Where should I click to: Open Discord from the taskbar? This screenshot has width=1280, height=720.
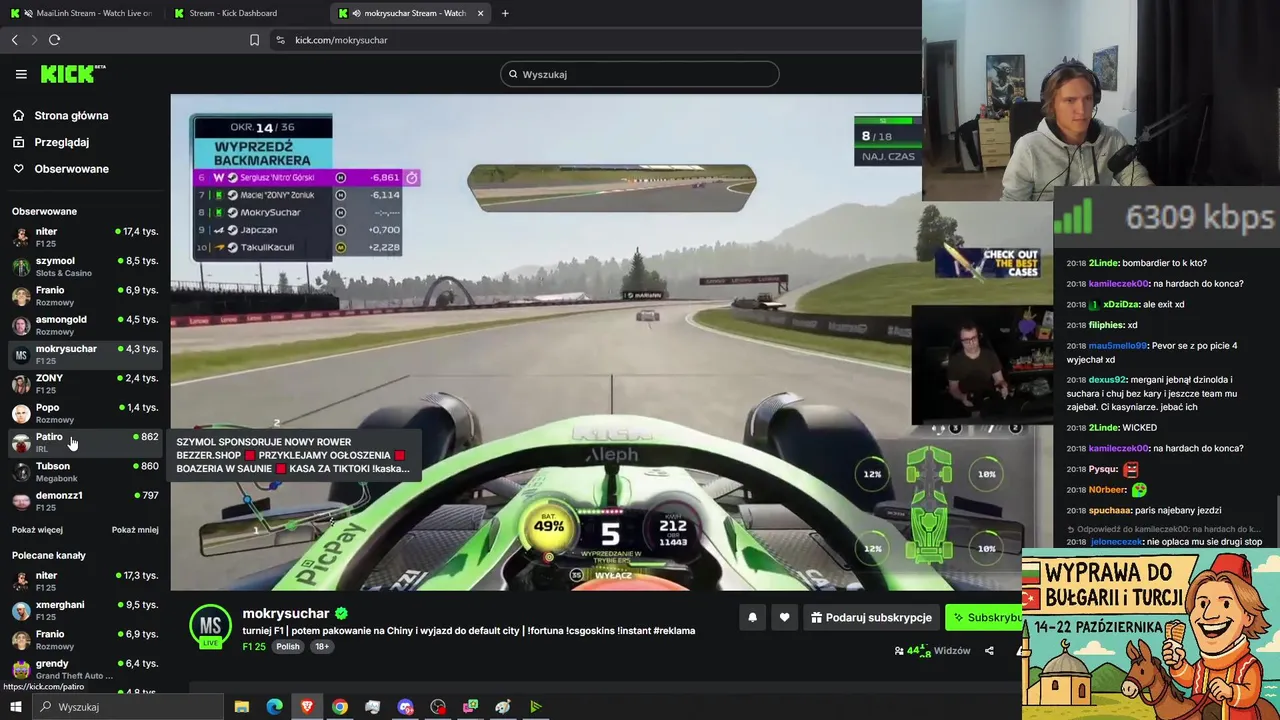pos(405,707)
